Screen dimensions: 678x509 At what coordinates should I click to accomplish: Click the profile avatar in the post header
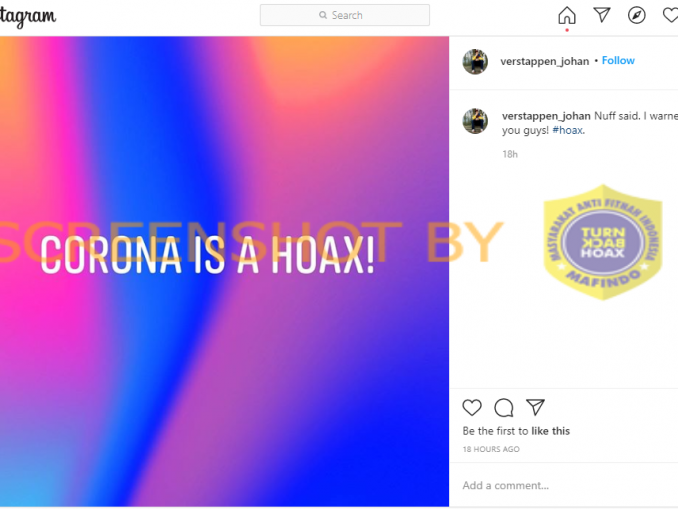pyautogui.click(x=475, y=61)
